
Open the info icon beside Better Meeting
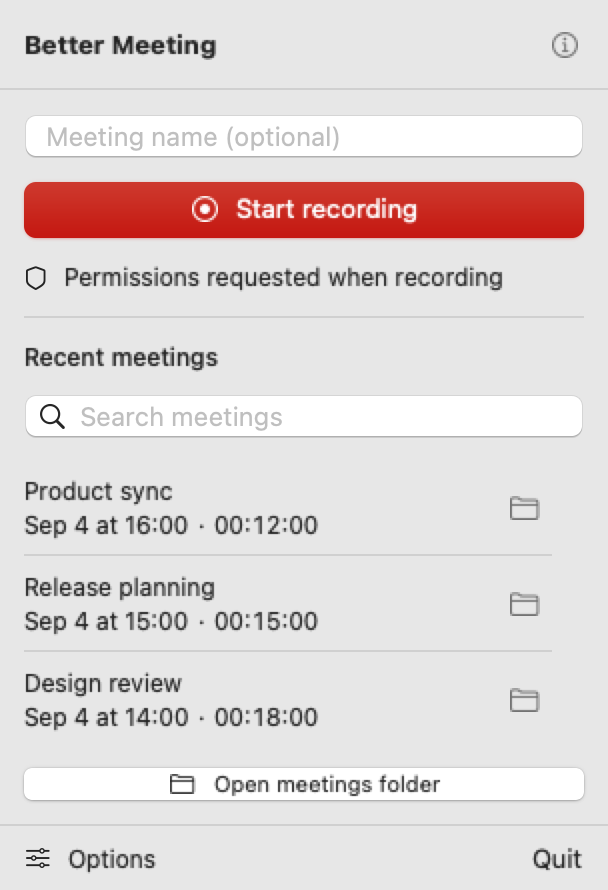(564, 45)
